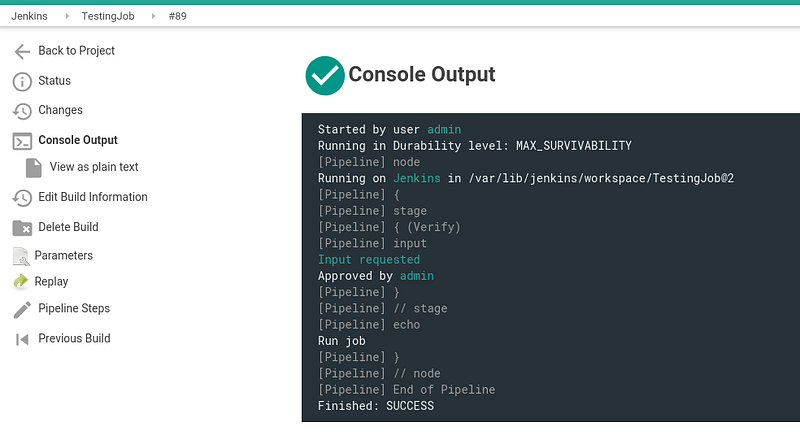Click the Run job output line
Viewport: 800px width, 432px height.
(341, 341)
